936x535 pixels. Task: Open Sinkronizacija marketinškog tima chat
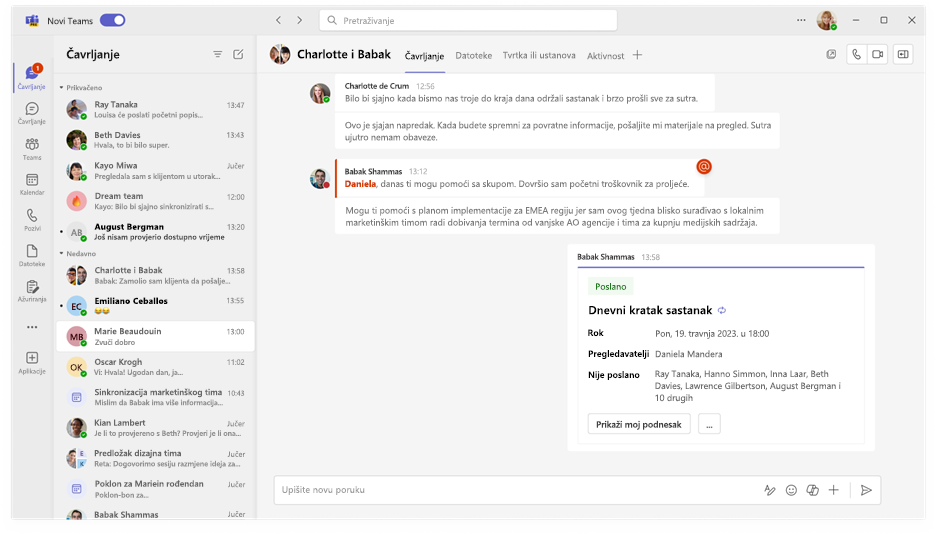coord(155,397)
